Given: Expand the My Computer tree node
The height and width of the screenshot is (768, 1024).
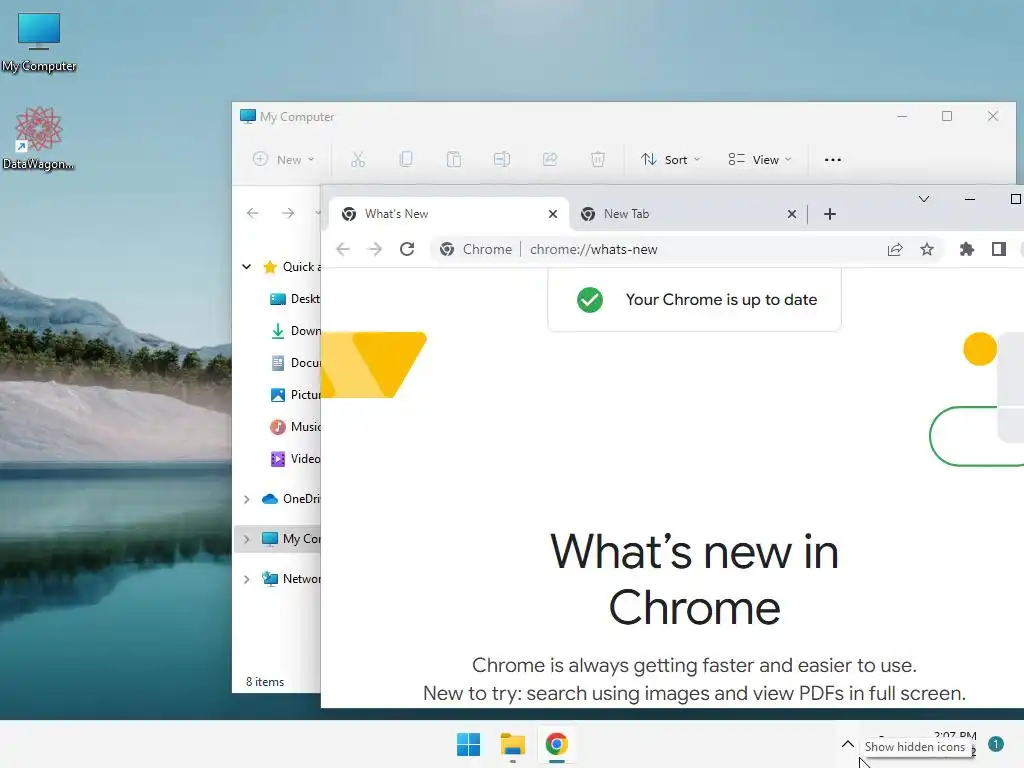Looking at the screenshot, I should coord(246,539).
